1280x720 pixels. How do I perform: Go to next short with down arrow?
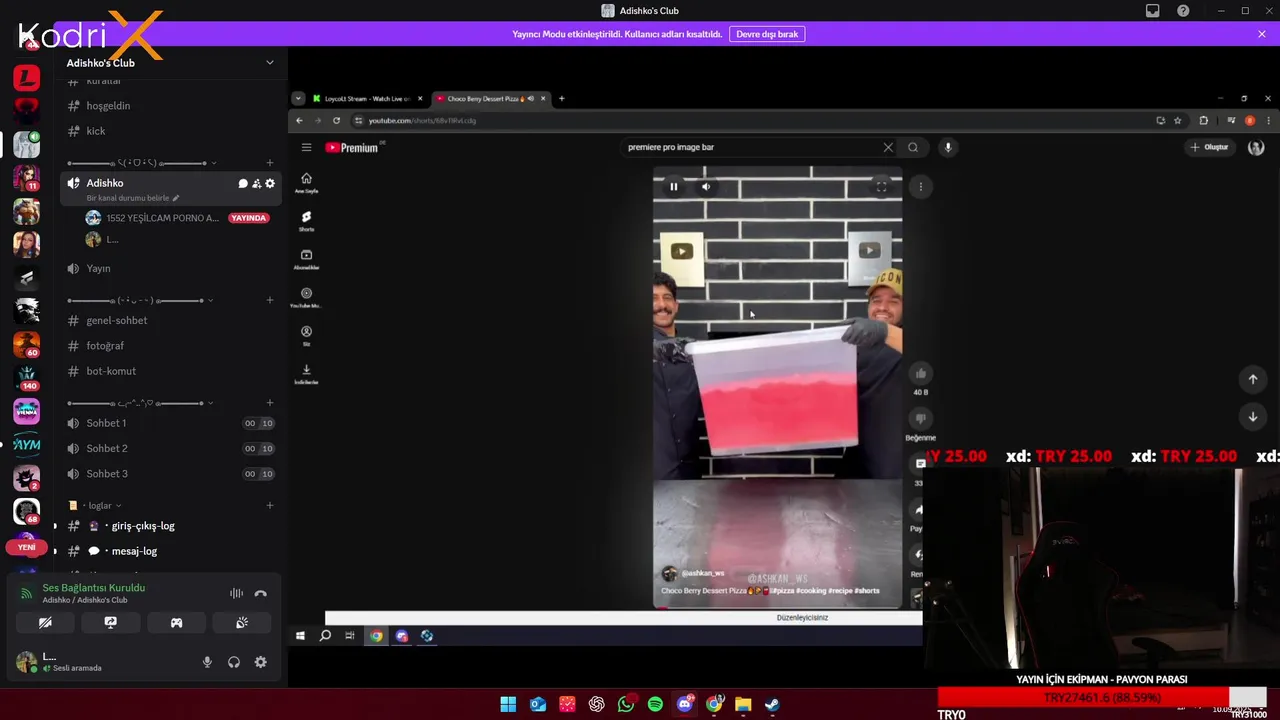[x=1252, y=416]
